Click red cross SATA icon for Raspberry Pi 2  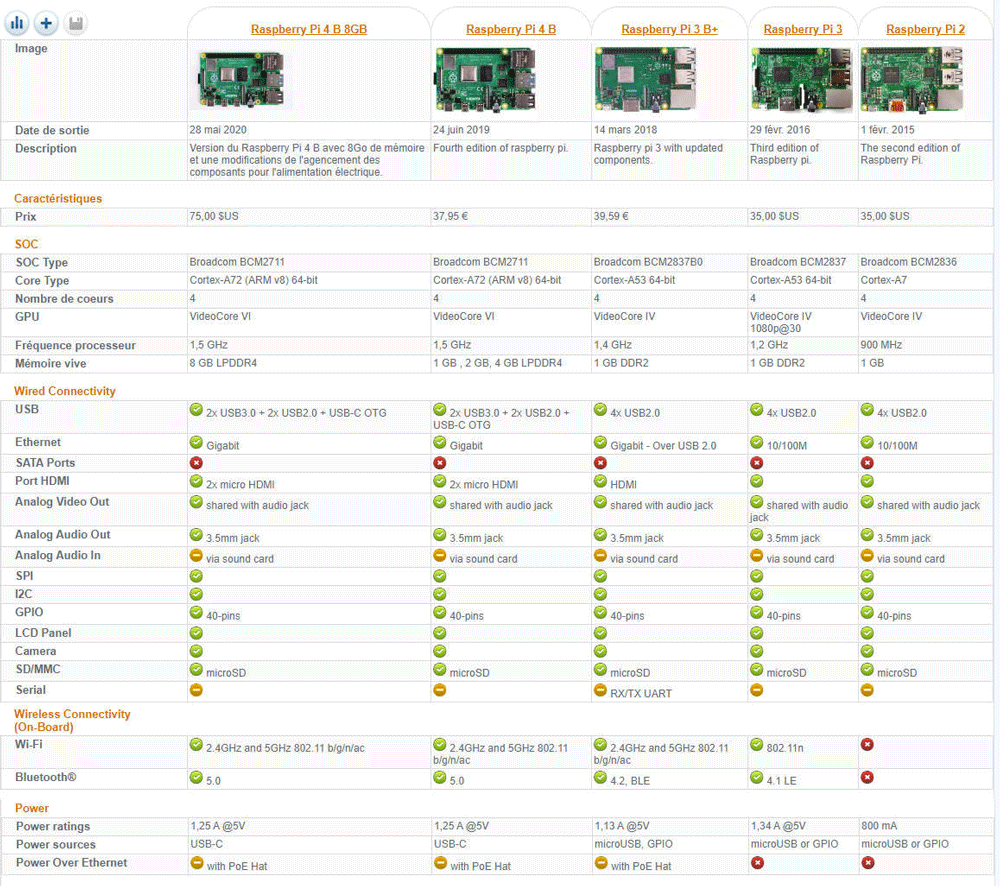point(867,463)
